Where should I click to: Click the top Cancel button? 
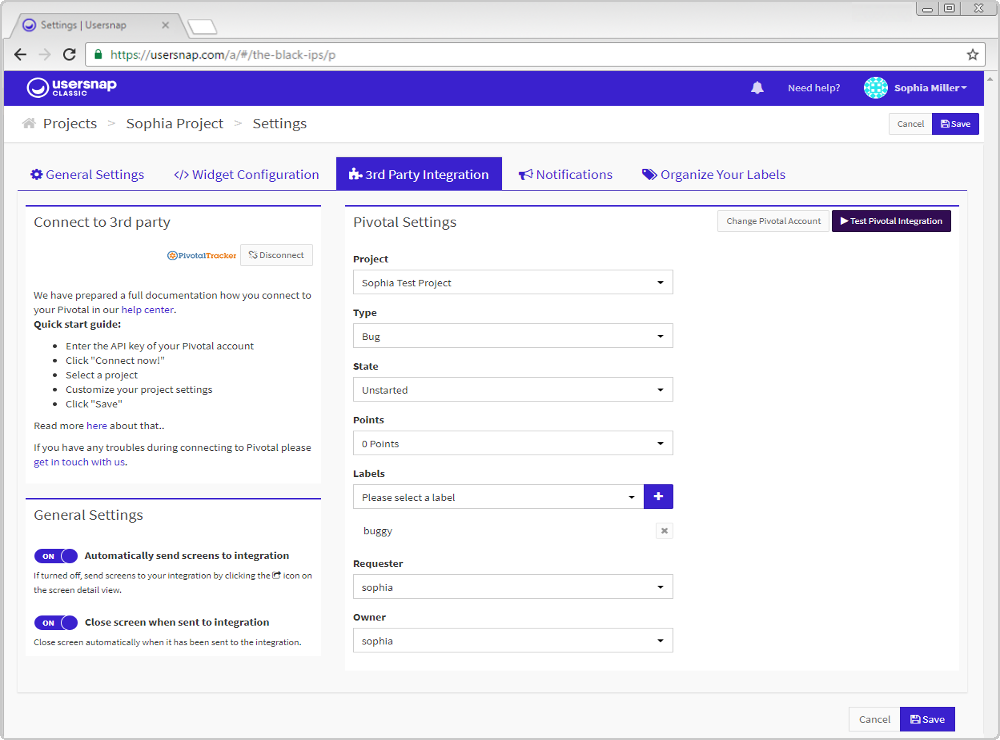[910, 124]
